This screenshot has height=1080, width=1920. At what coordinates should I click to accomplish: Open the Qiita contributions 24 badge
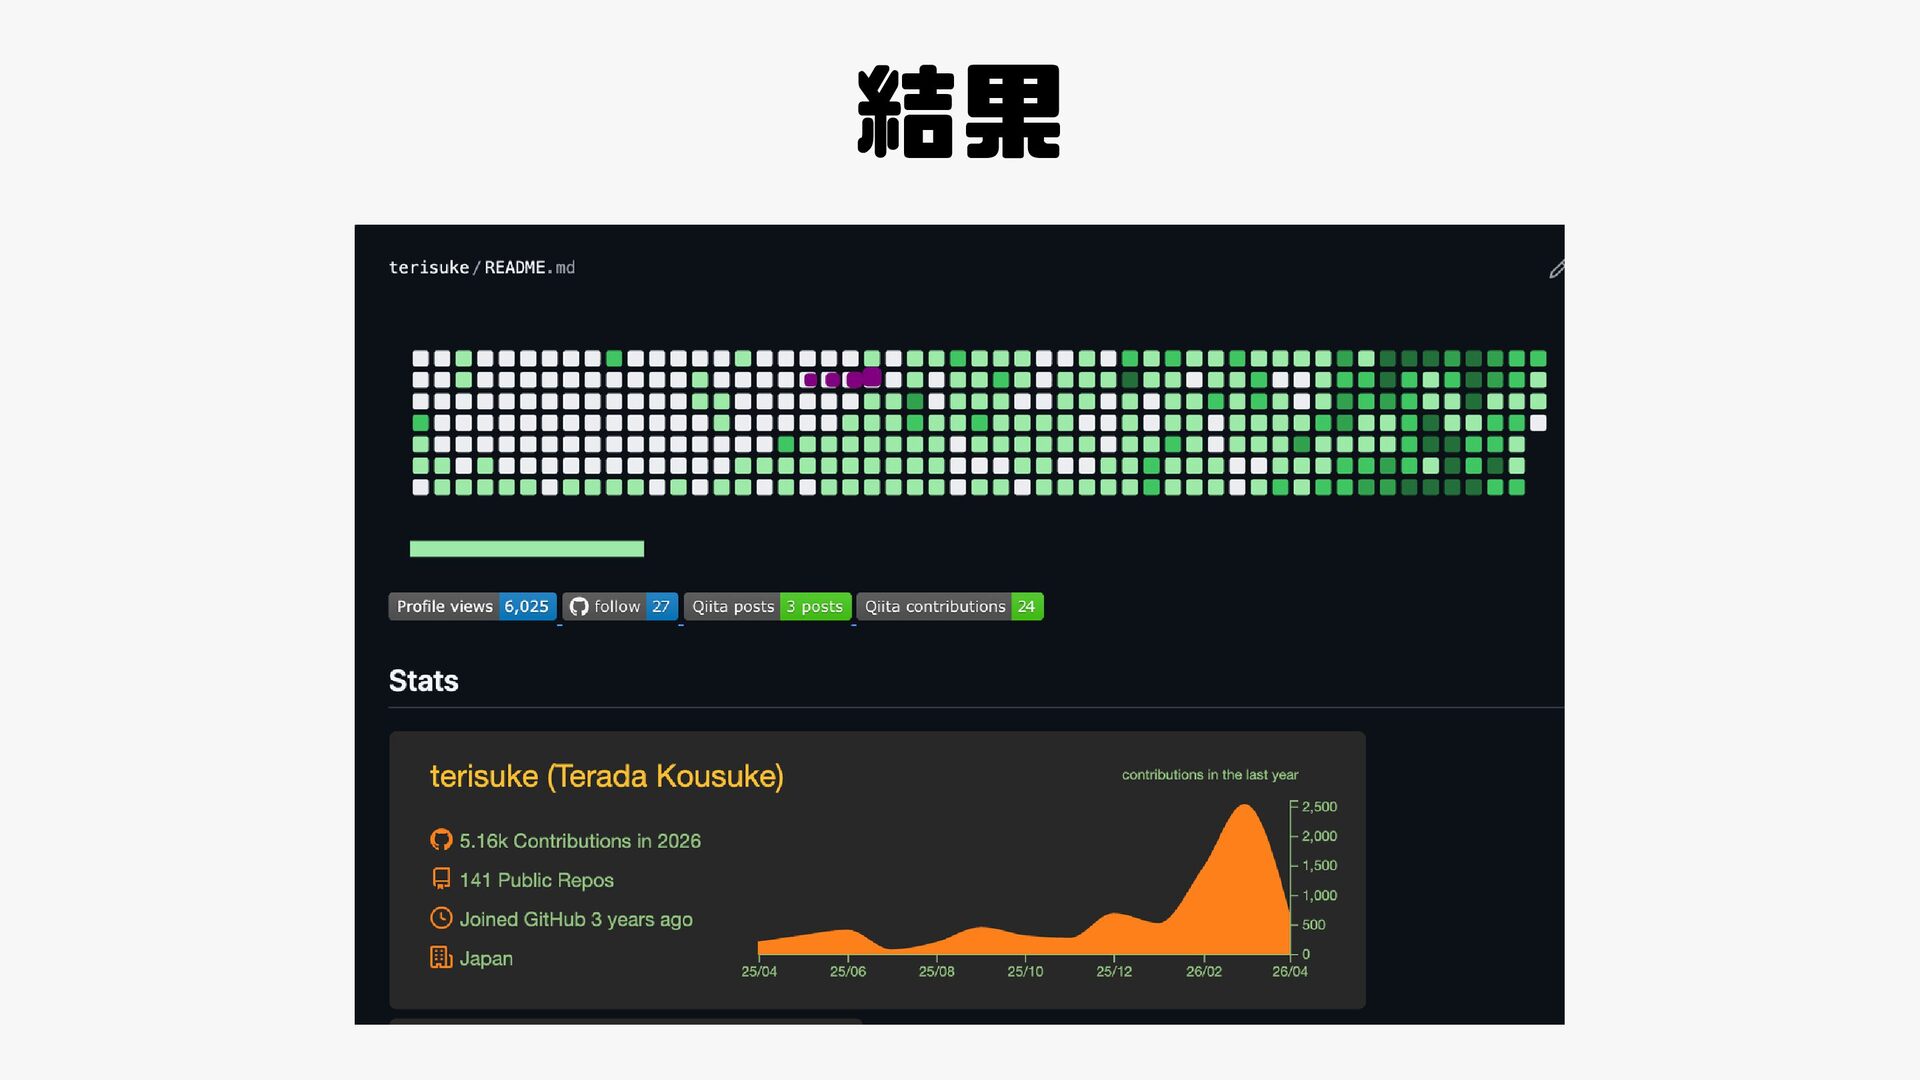coord(949,607)
